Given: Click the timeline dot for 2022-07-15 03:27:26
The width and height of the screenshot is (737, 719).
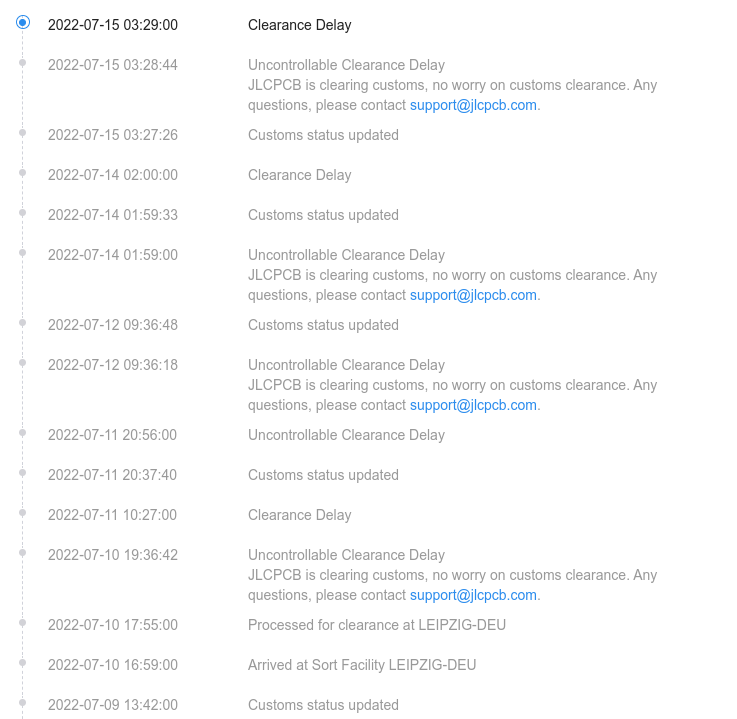Looking at the screenshot, I should pos(23,132).
